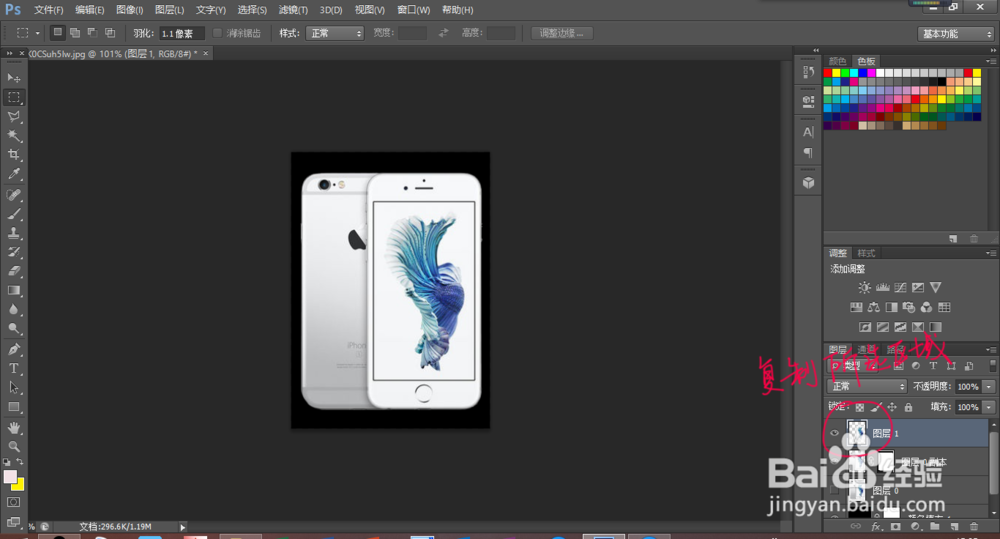
Task: Open the 基本功能 workspace dropdown
Action: [x=956, y=34]
